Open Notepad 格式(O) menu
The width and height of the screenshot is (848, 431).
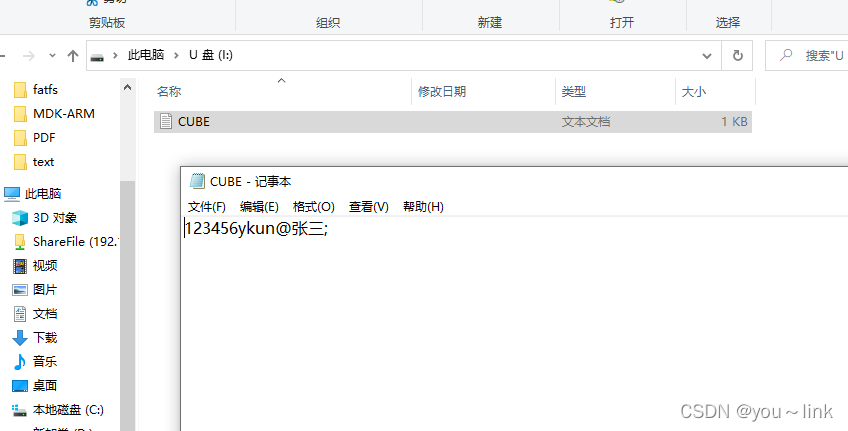pos(314,207)
